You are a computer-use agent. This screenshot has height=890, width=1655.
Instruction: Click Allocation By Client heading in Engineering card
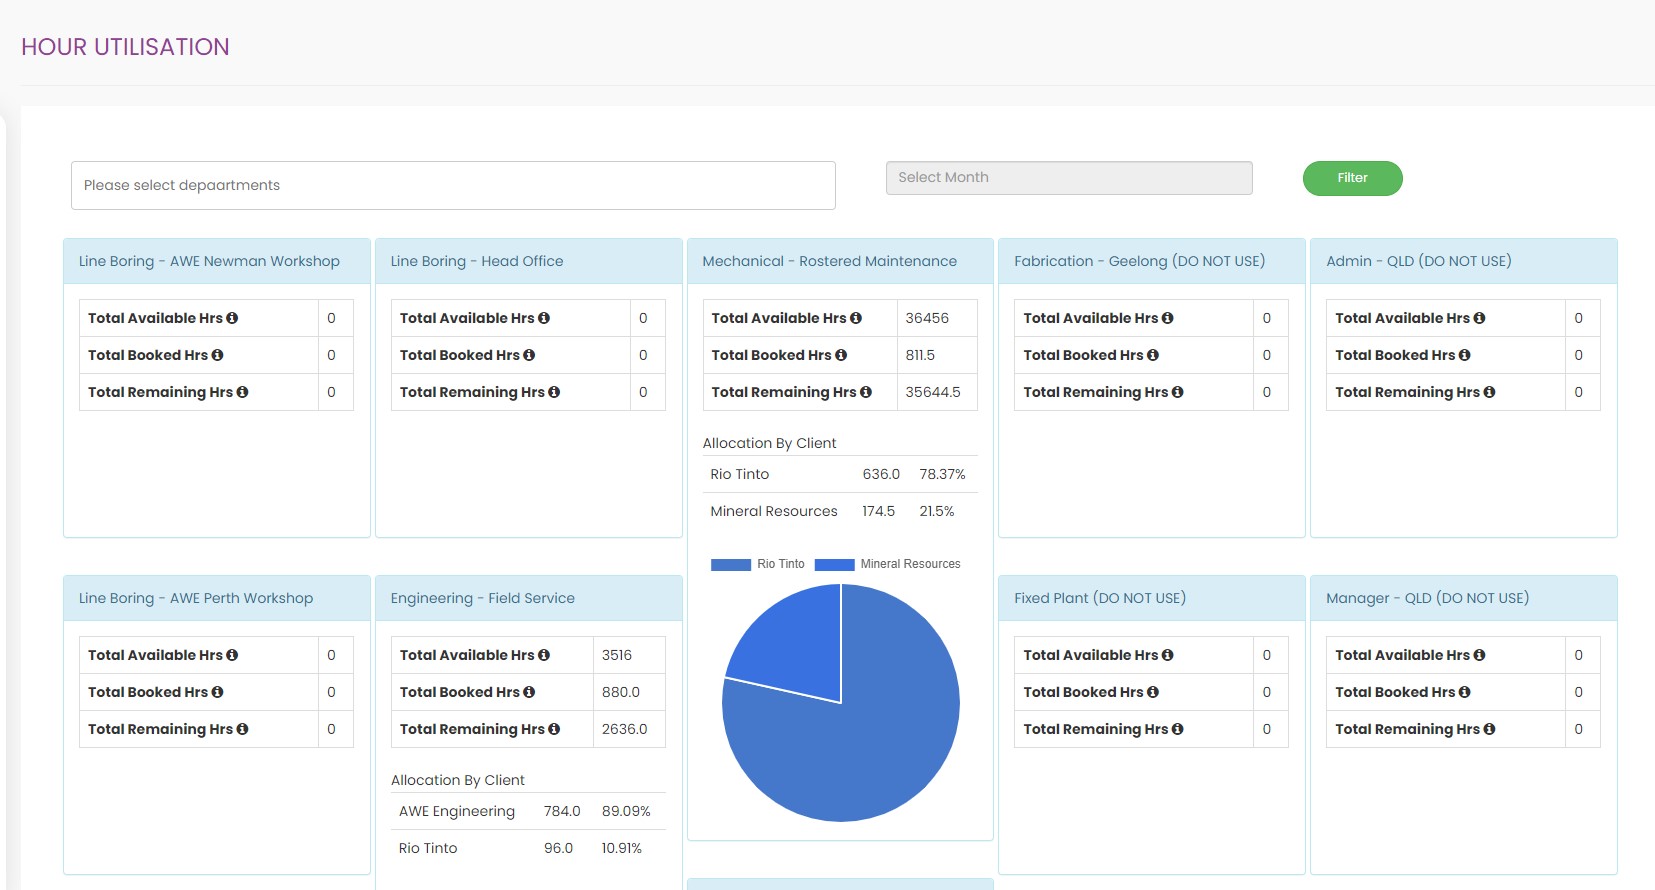458,780
